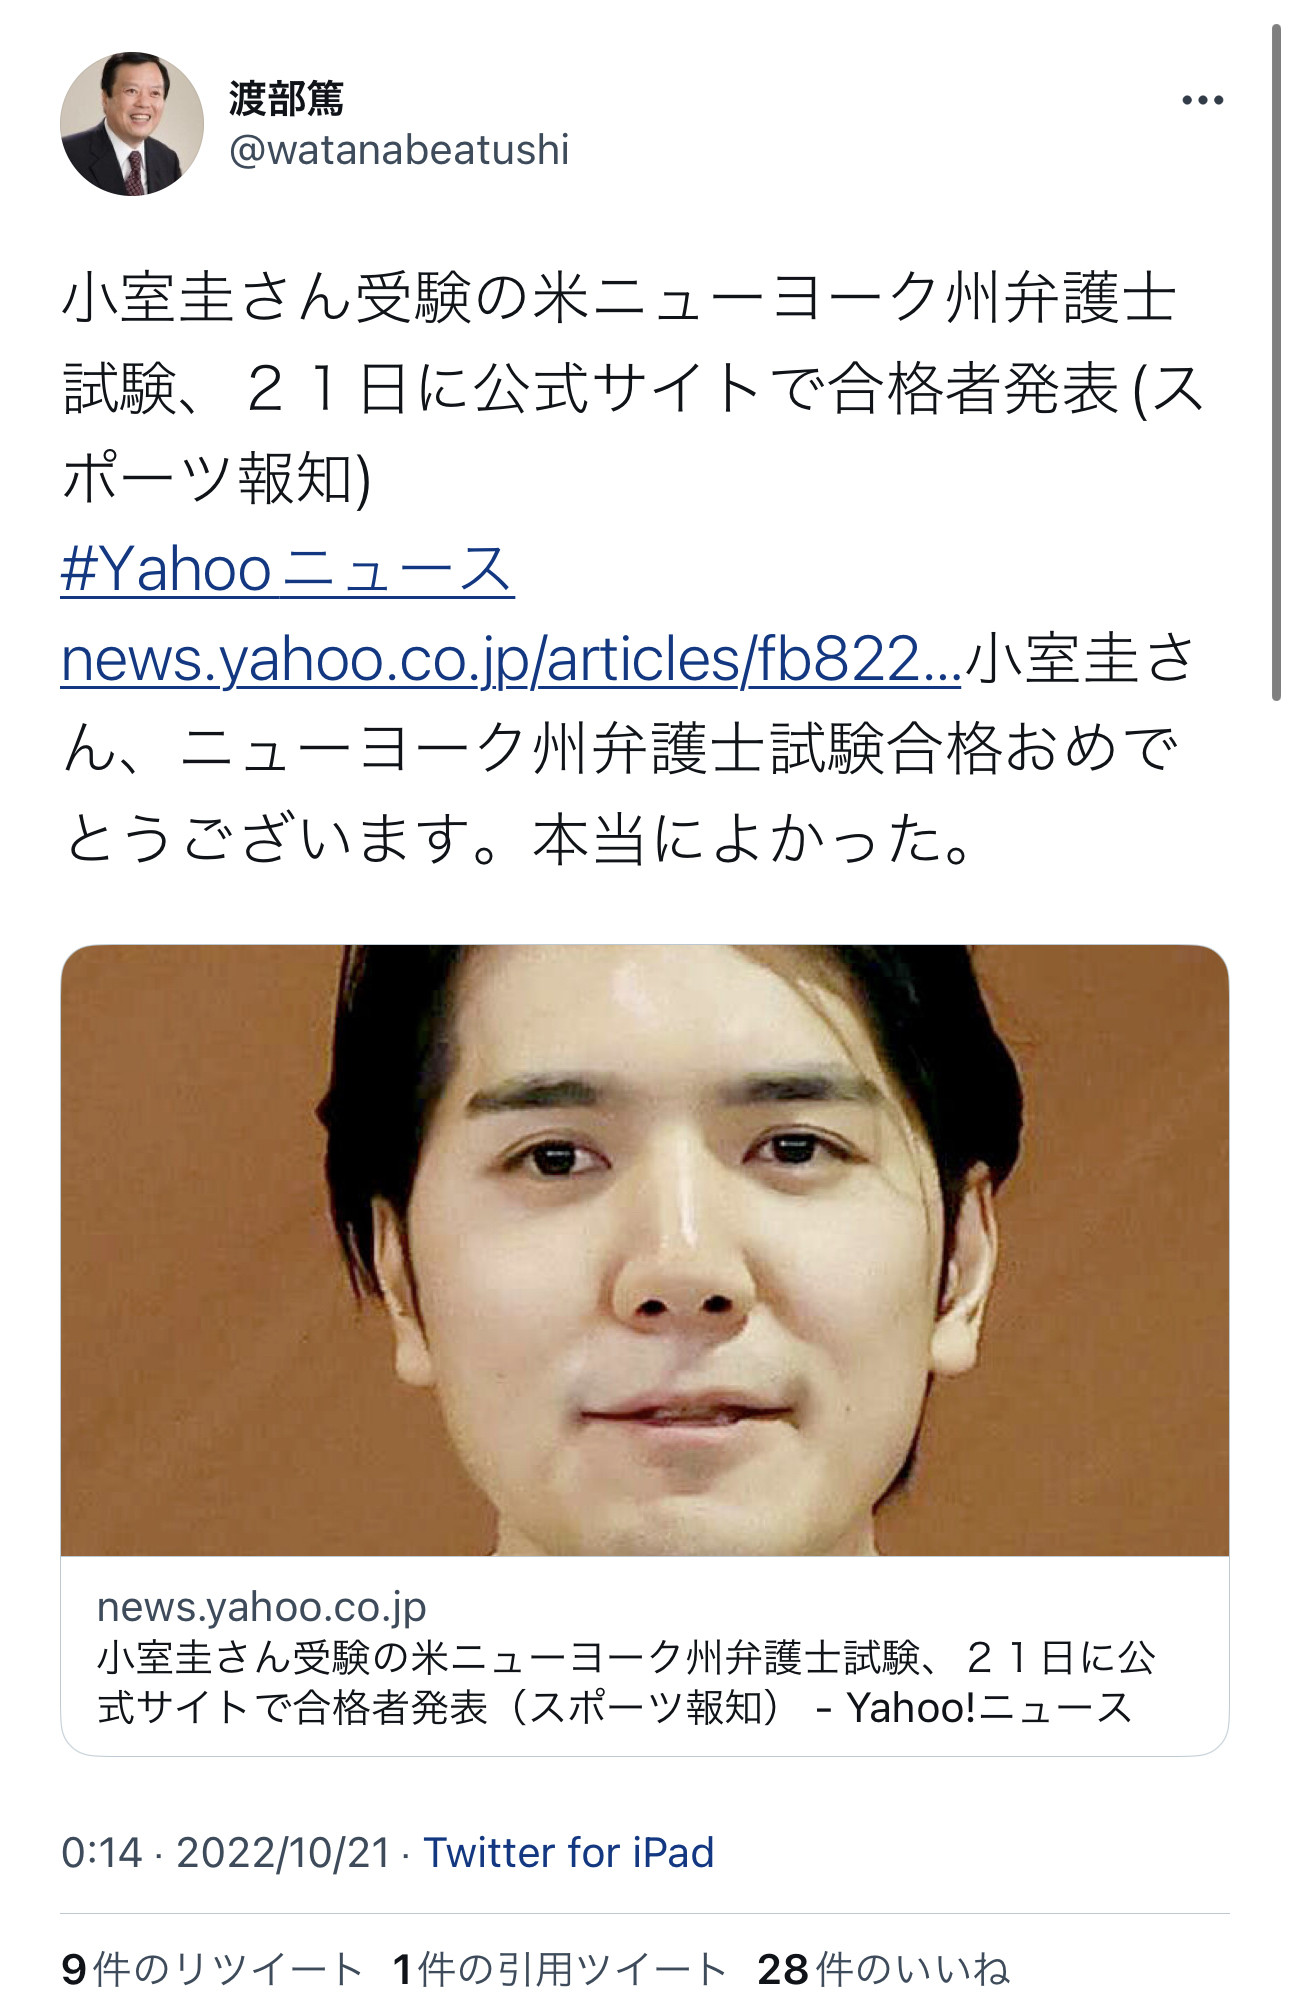Select the retweet count number 9

74,1970
